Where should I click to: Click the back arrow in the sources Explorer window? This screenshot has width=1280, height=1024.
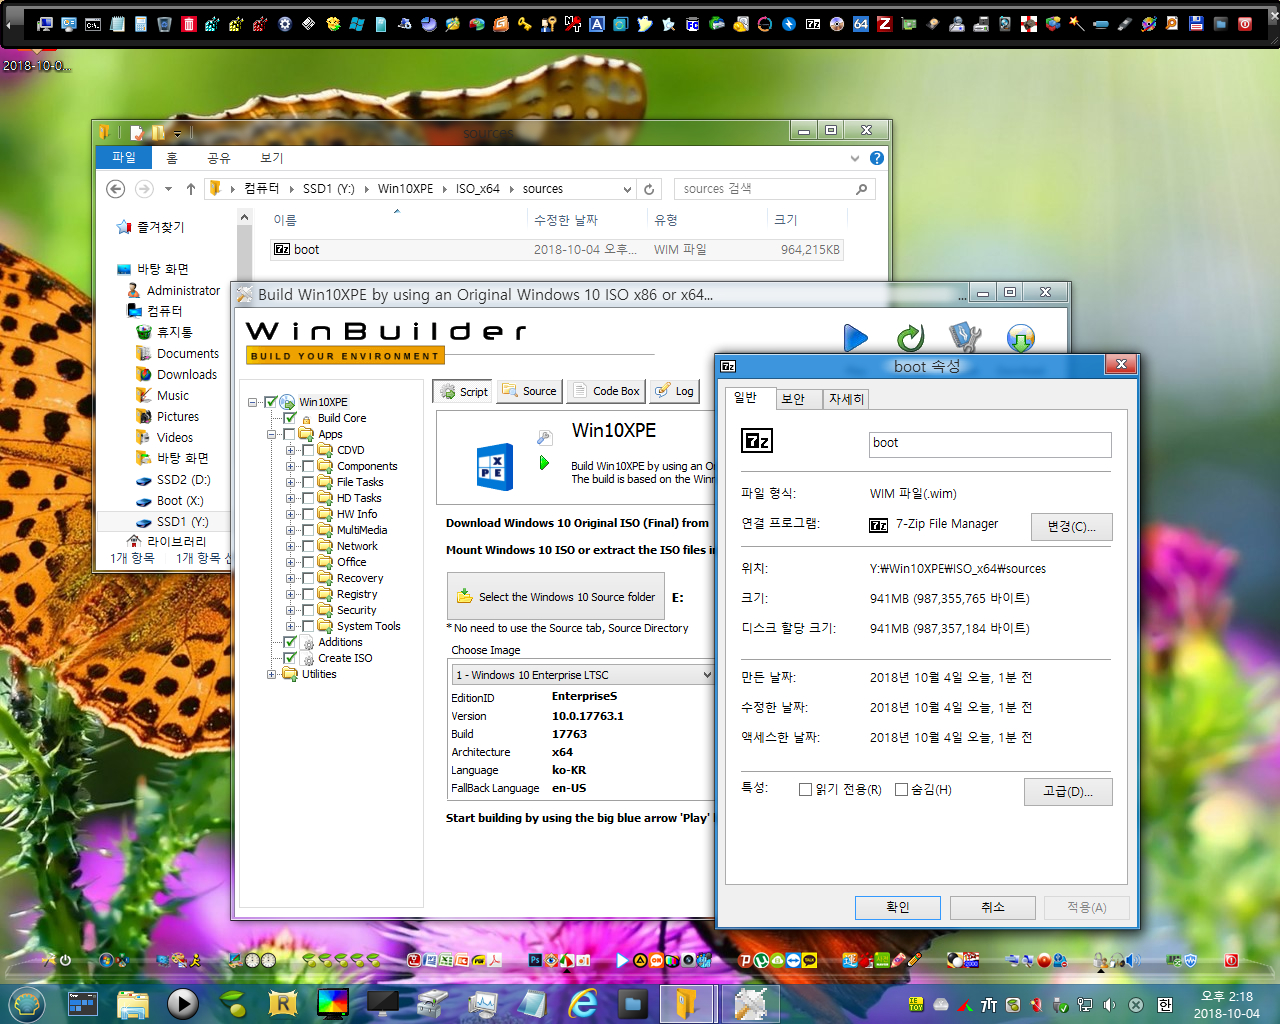tap(116, 189)
